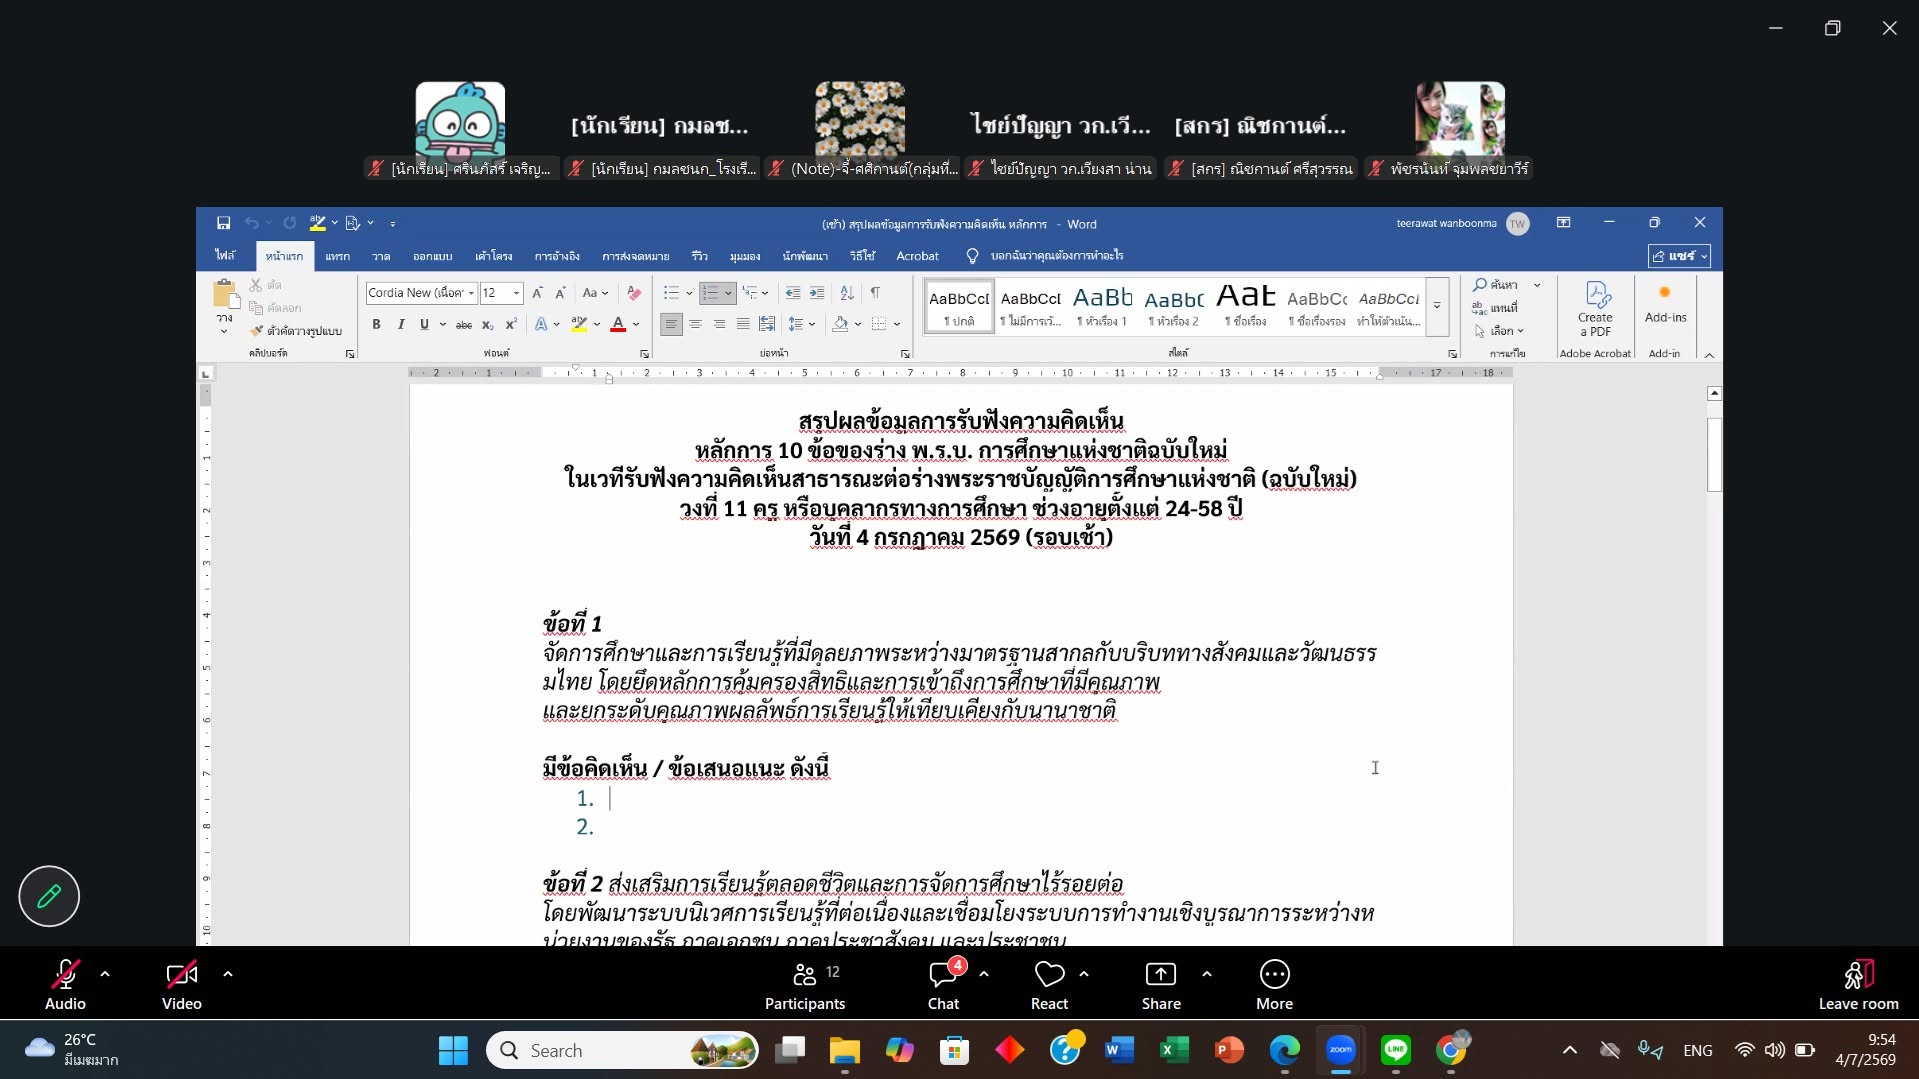Apply the Normal style from gallery
This screenshot has width=1919, height=1079.
pyautogui.click(x=958, y=306)
